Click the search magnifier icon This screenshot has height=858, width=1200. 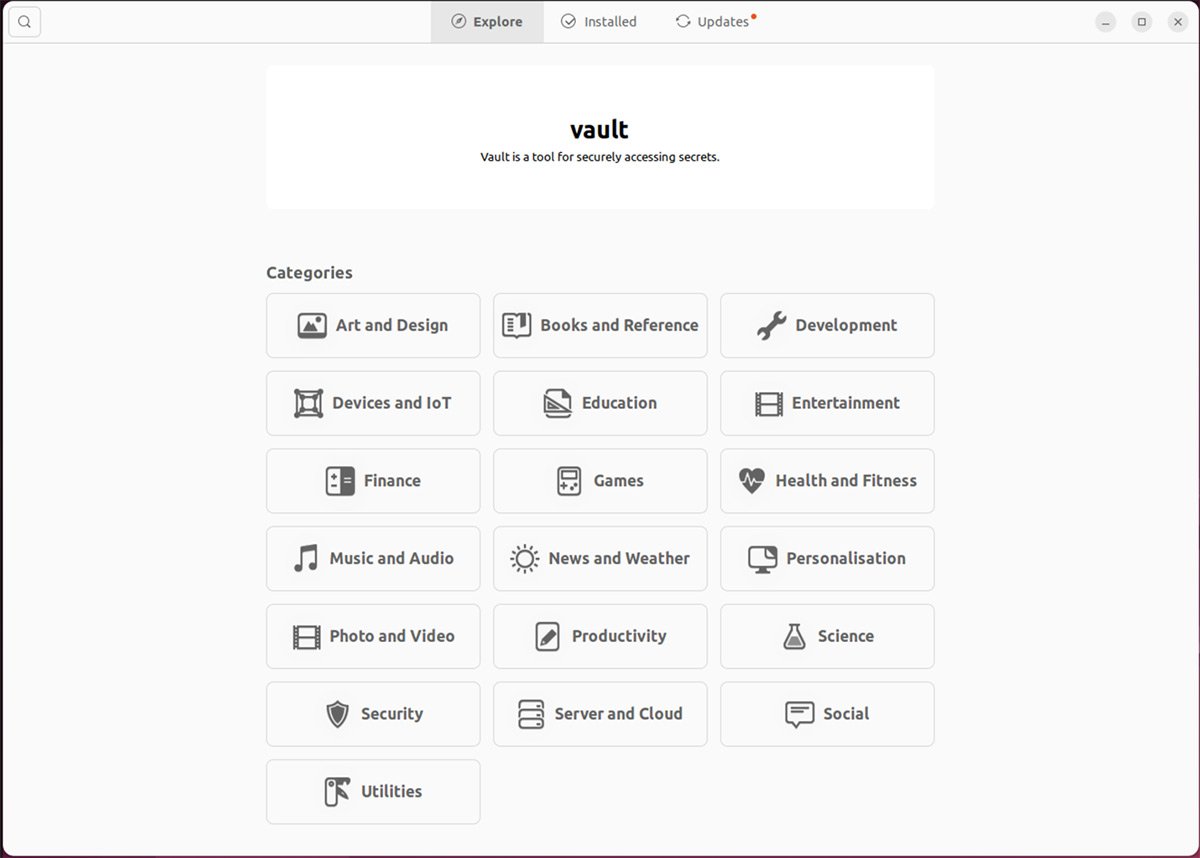(25, 22)
